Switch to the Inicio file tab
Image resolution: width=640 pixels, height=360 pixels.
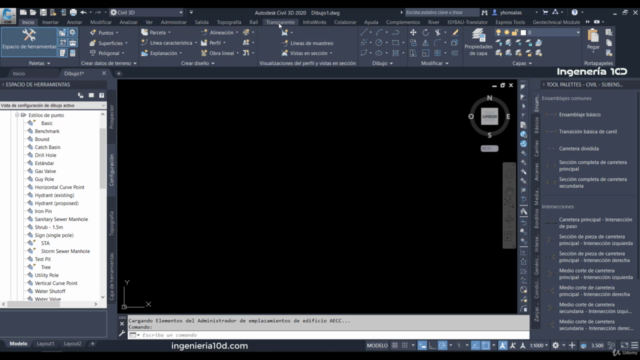click(19, 73)
